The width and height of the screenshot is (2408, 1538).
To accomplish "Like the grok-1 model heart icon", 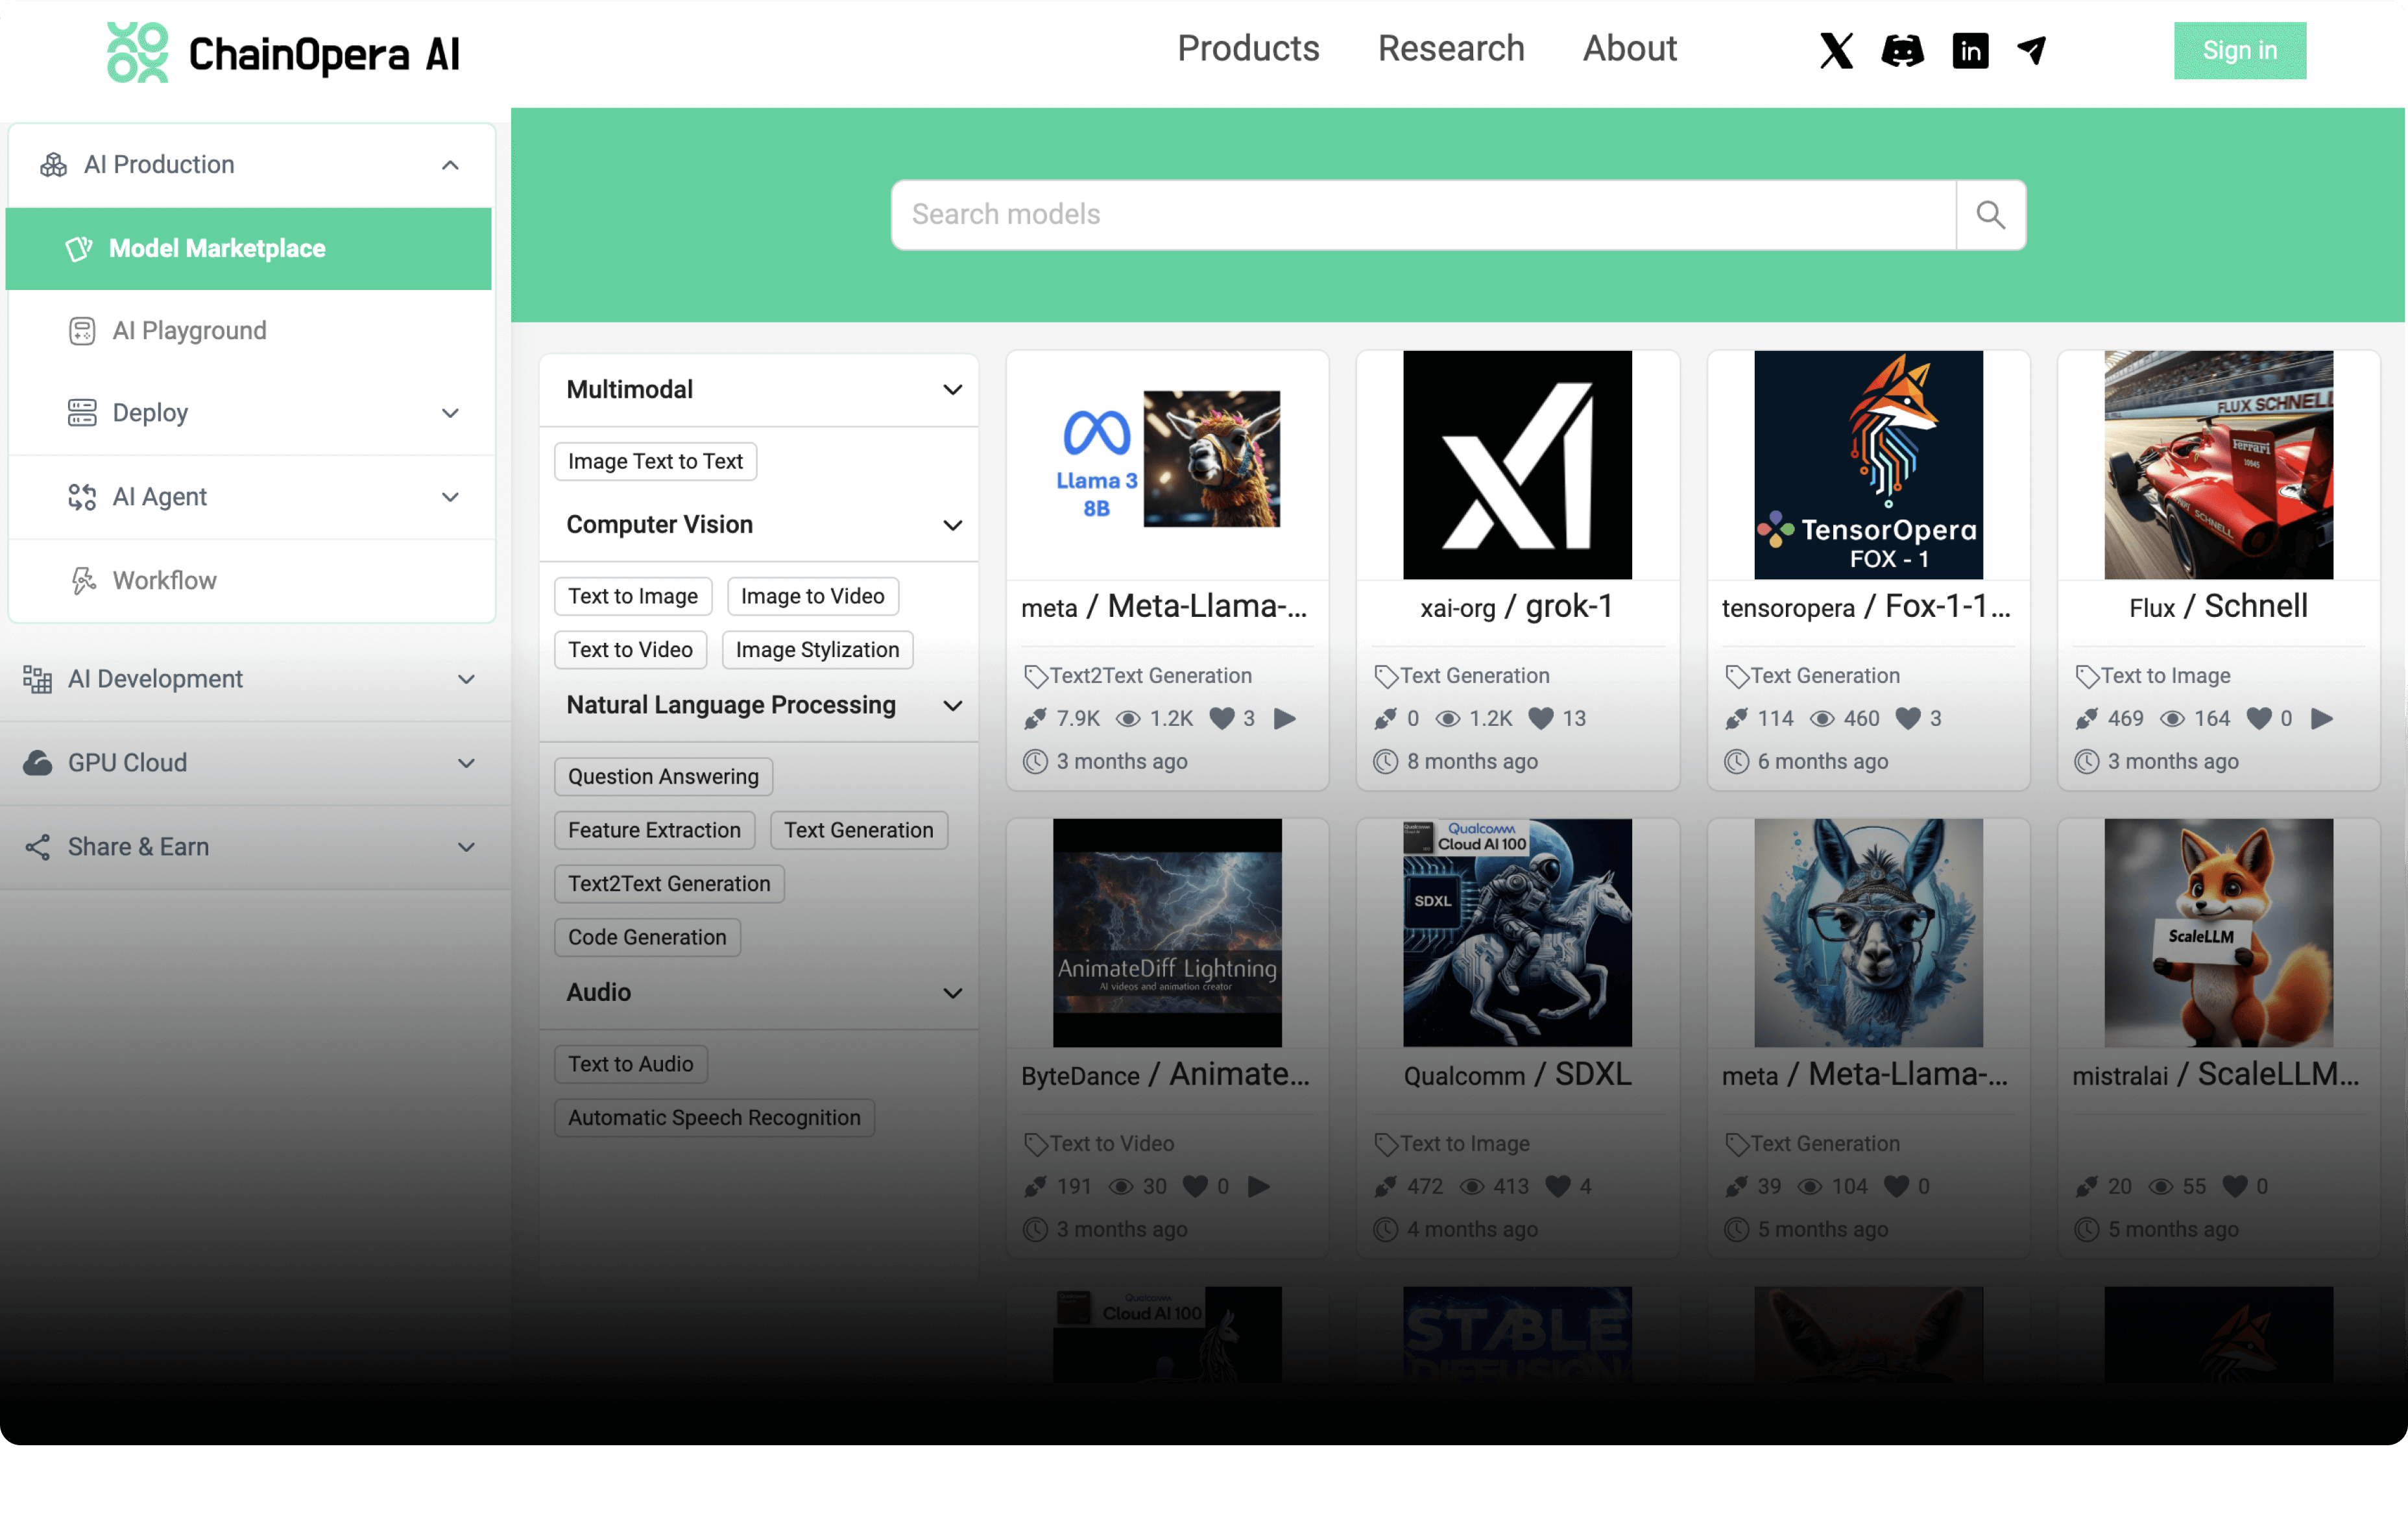I will click(1541, 718).
